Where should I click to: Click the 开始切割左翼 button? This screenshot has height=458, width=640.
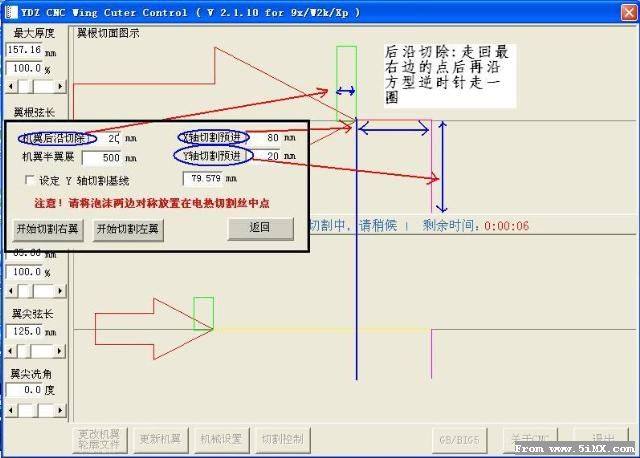[x=128, y=230]
